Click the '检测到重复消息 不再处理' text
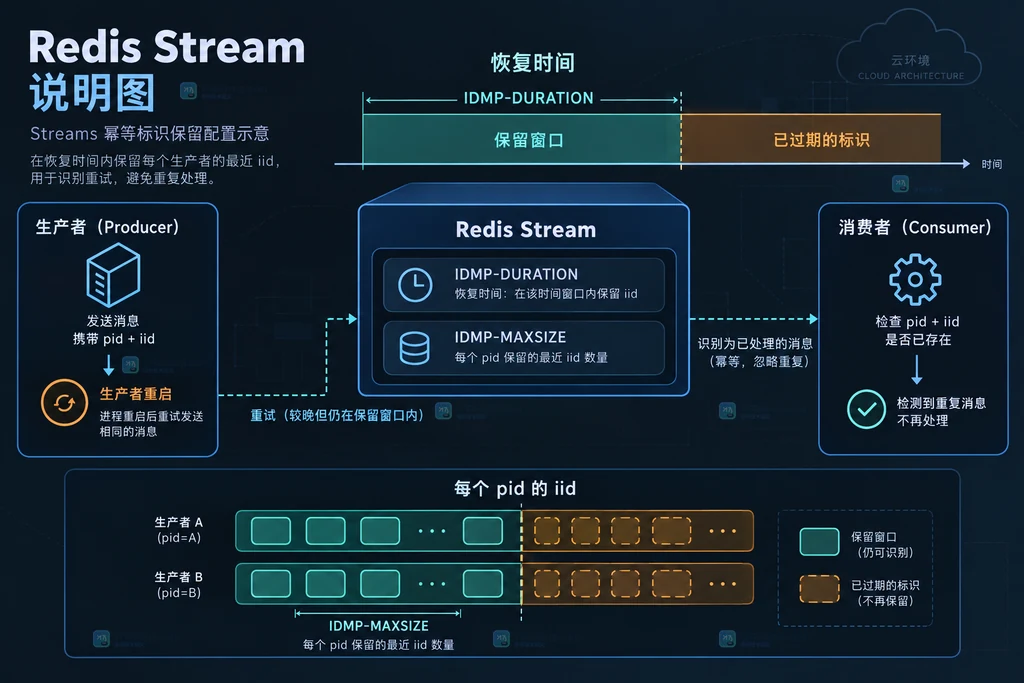The height and width of the screenshot is (683, 1024). pos(941,411)
